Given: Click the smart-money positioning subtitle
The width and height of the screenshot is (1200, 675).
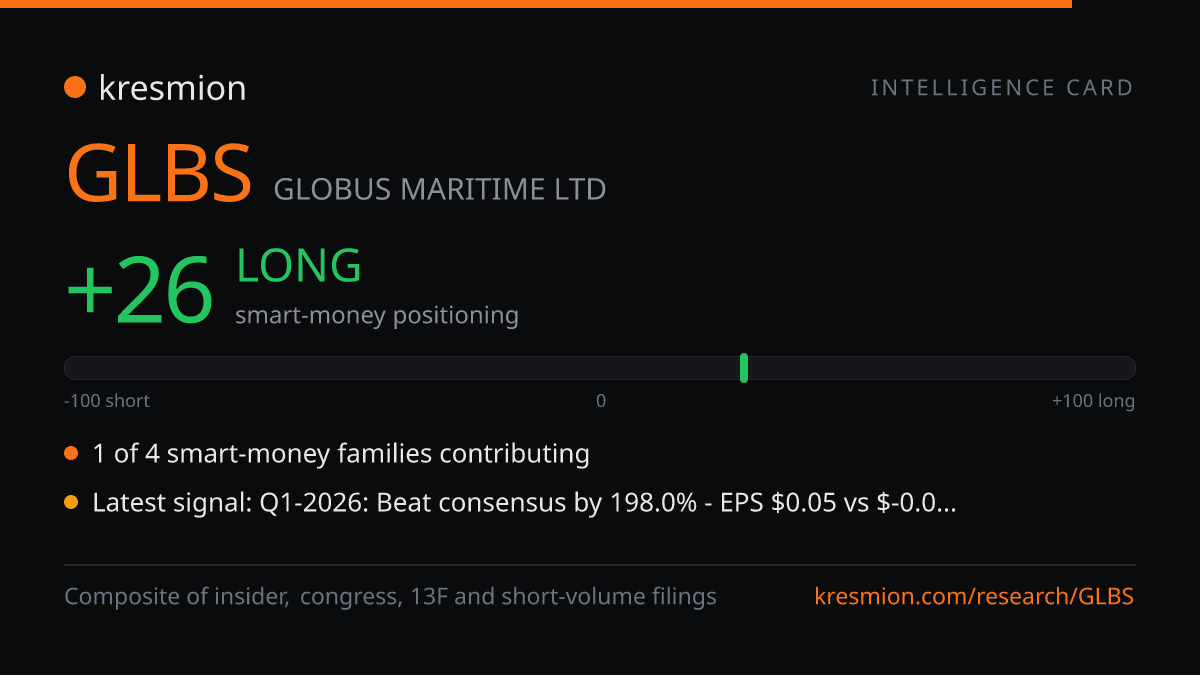Looking at the screenshot, I should tap(377, 316).
